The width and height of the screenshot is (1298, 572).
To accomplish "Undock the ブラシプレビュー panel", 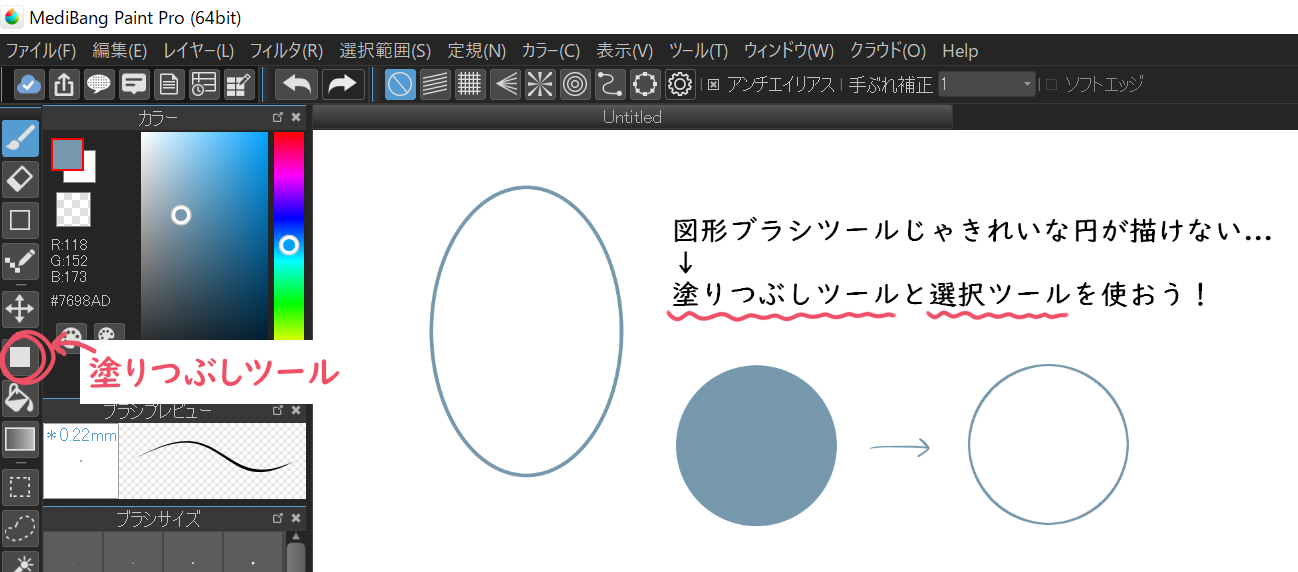I will click(278, 410).
